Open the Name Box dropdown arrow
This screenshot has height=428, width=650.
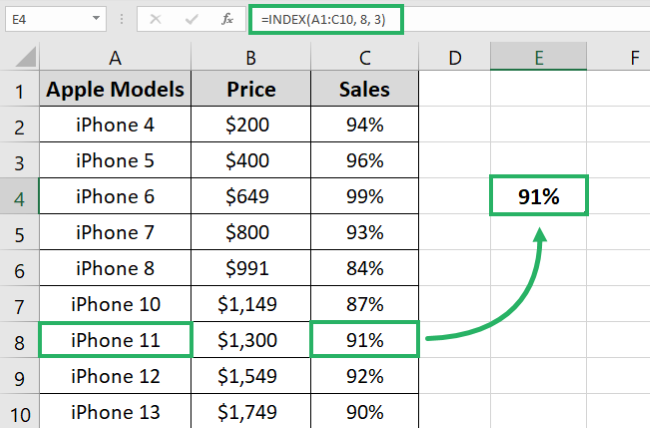coord(95,19)
